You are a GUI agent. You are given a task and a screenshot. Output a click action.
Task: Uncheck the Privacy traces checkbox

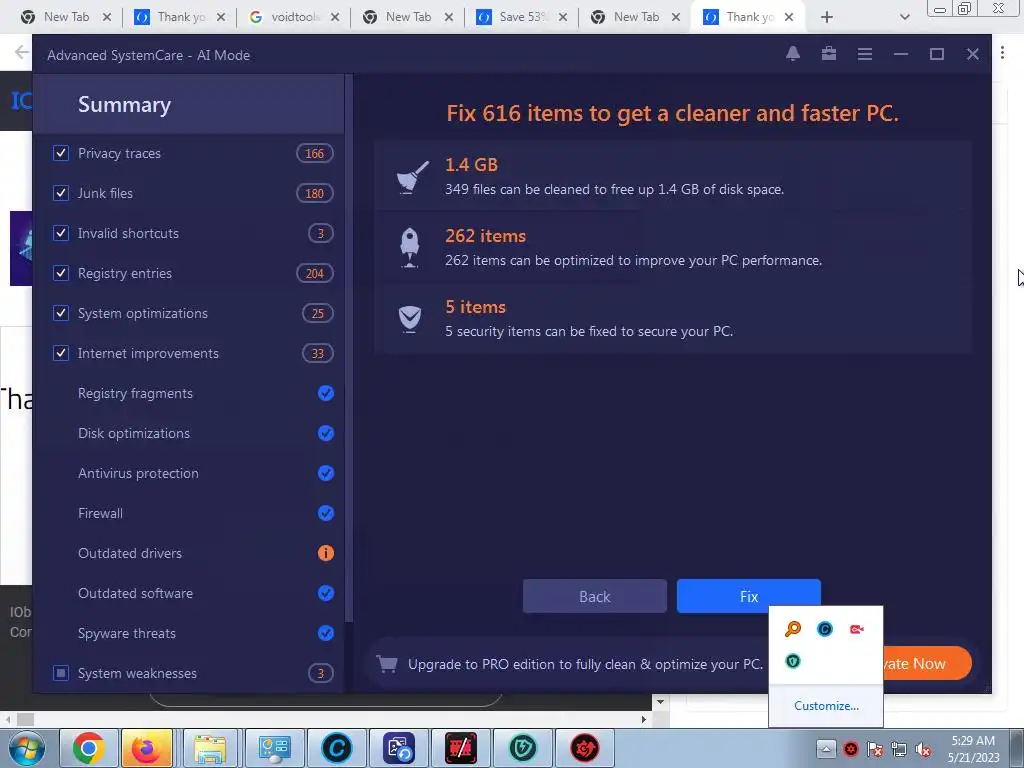[61, 153]
